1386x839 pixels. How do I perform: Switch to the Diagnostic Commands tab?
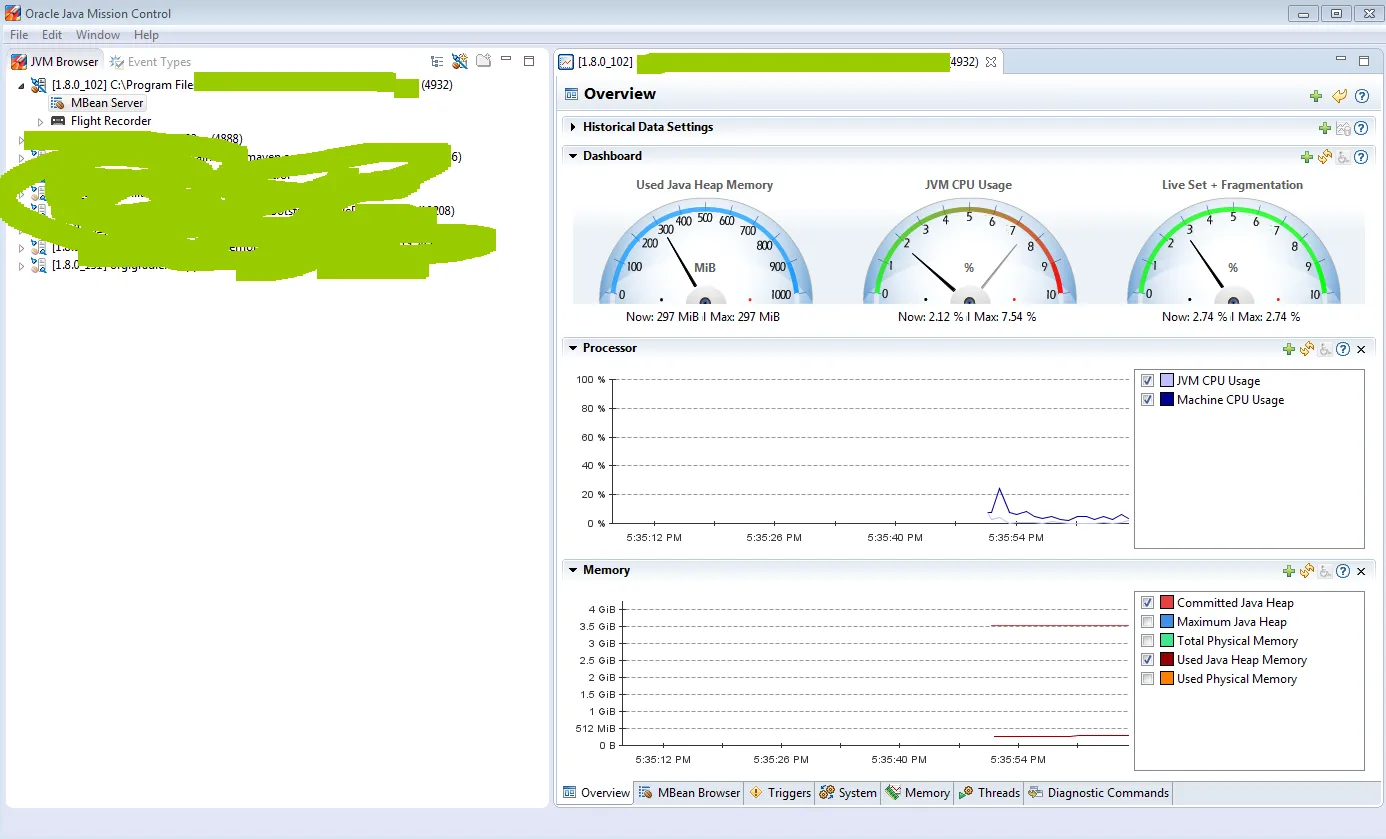click(1097, 793)
